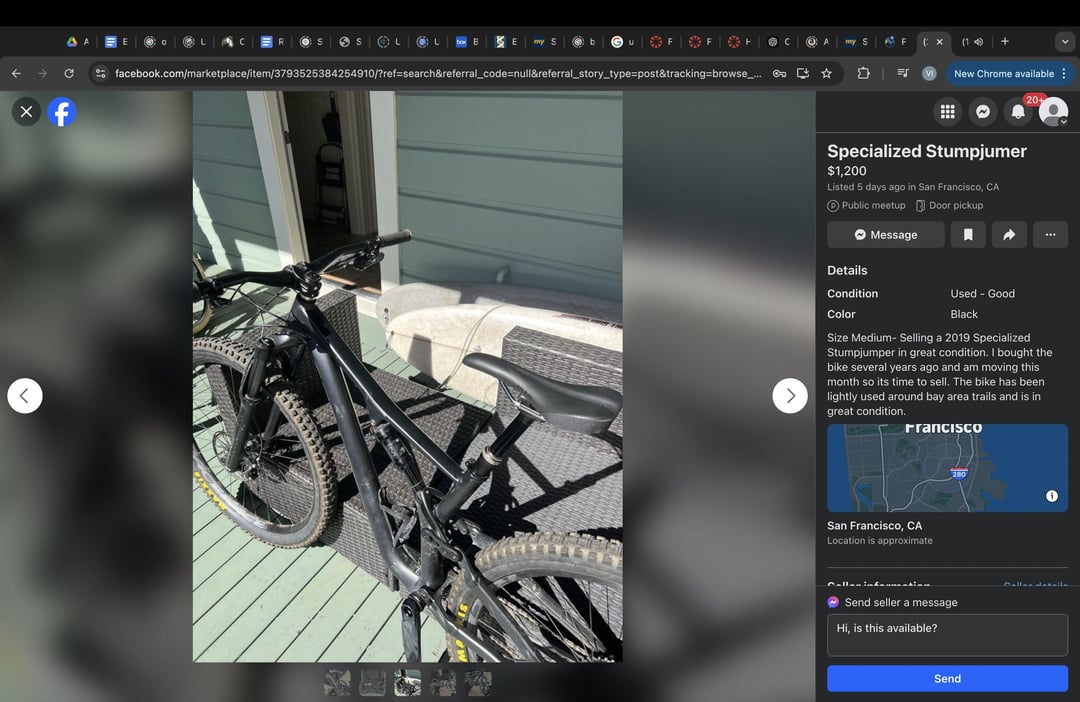The height and width of the screenshot is (702, 1080).
Task: Open the media controls icon in Chrome toolbar
Action: pyautogui.click(x=902, y=73)
